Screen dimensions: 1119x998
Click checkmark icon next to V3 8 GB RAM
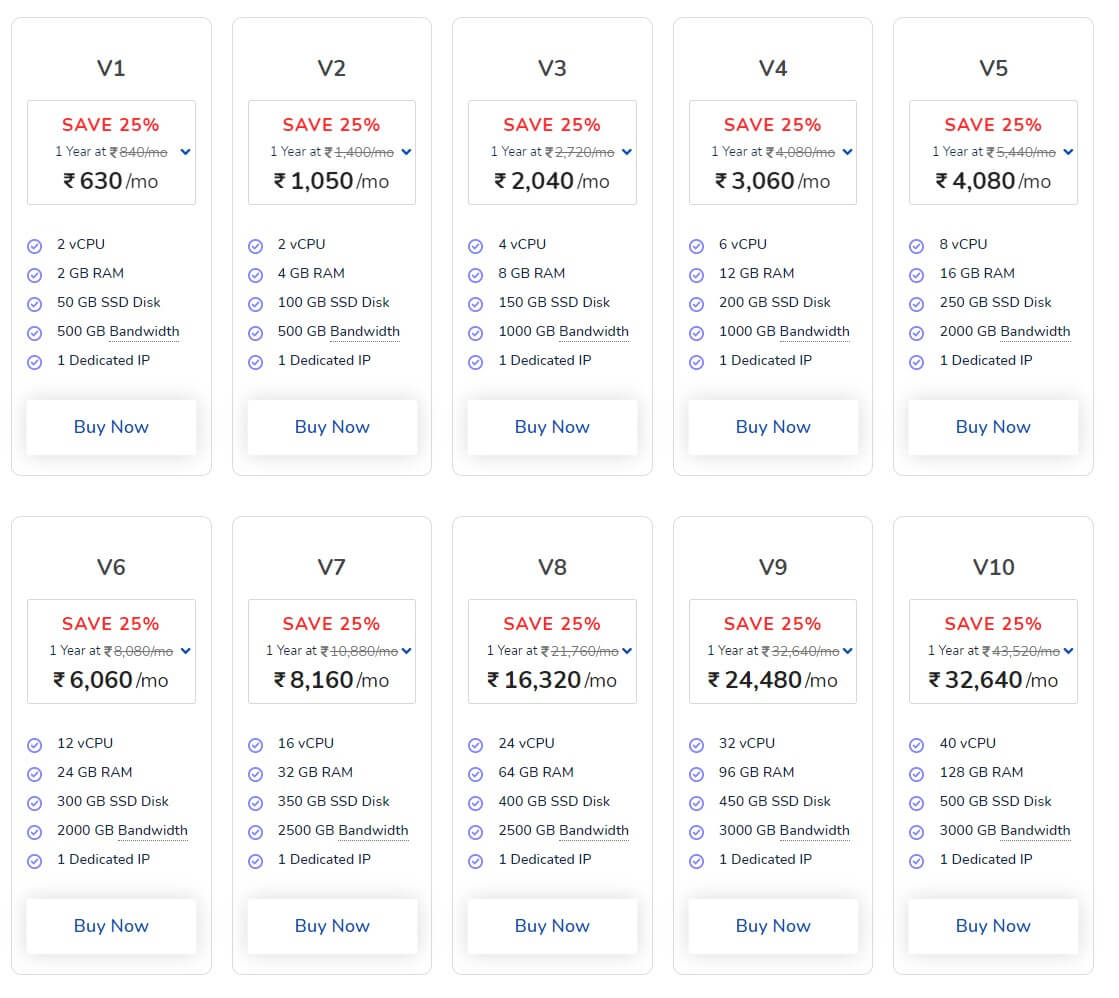[x=476, y=275]
